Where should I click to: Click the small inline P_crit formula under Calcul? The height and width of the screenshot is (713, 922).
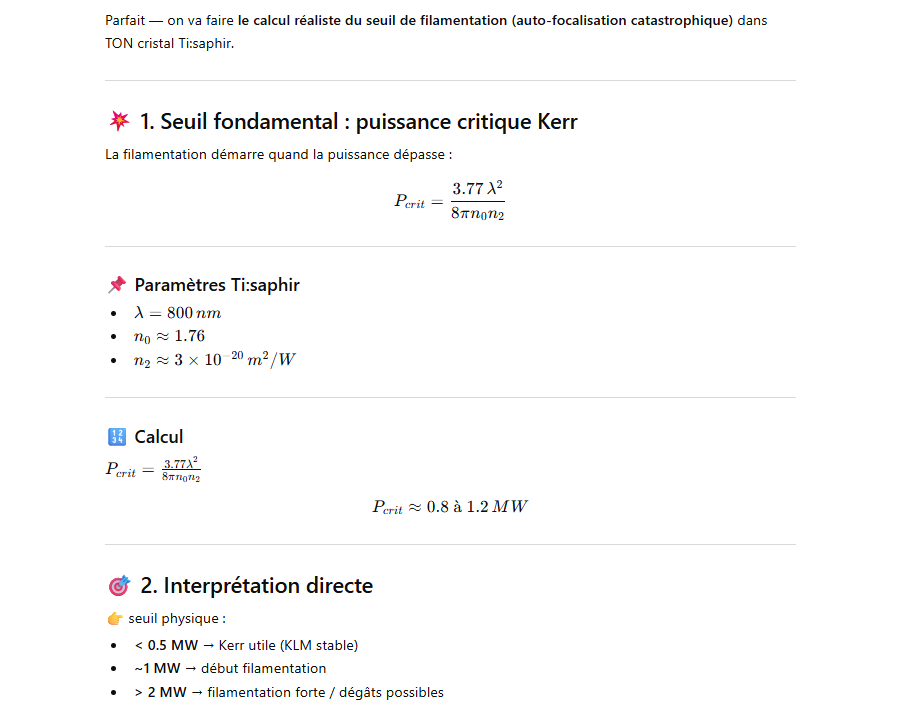tap(153, 470)
